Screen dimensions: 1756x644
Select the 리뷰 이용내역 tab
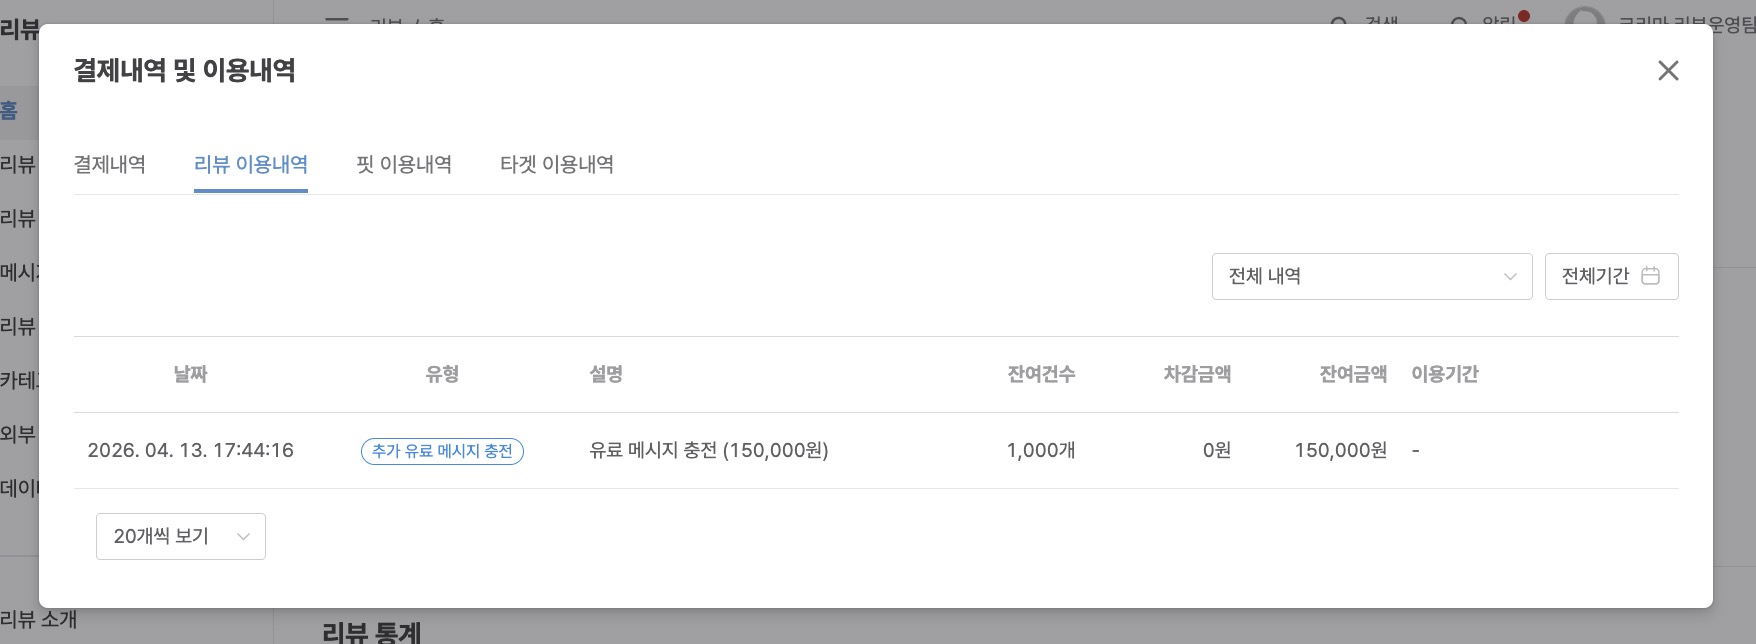click(251, 164)
